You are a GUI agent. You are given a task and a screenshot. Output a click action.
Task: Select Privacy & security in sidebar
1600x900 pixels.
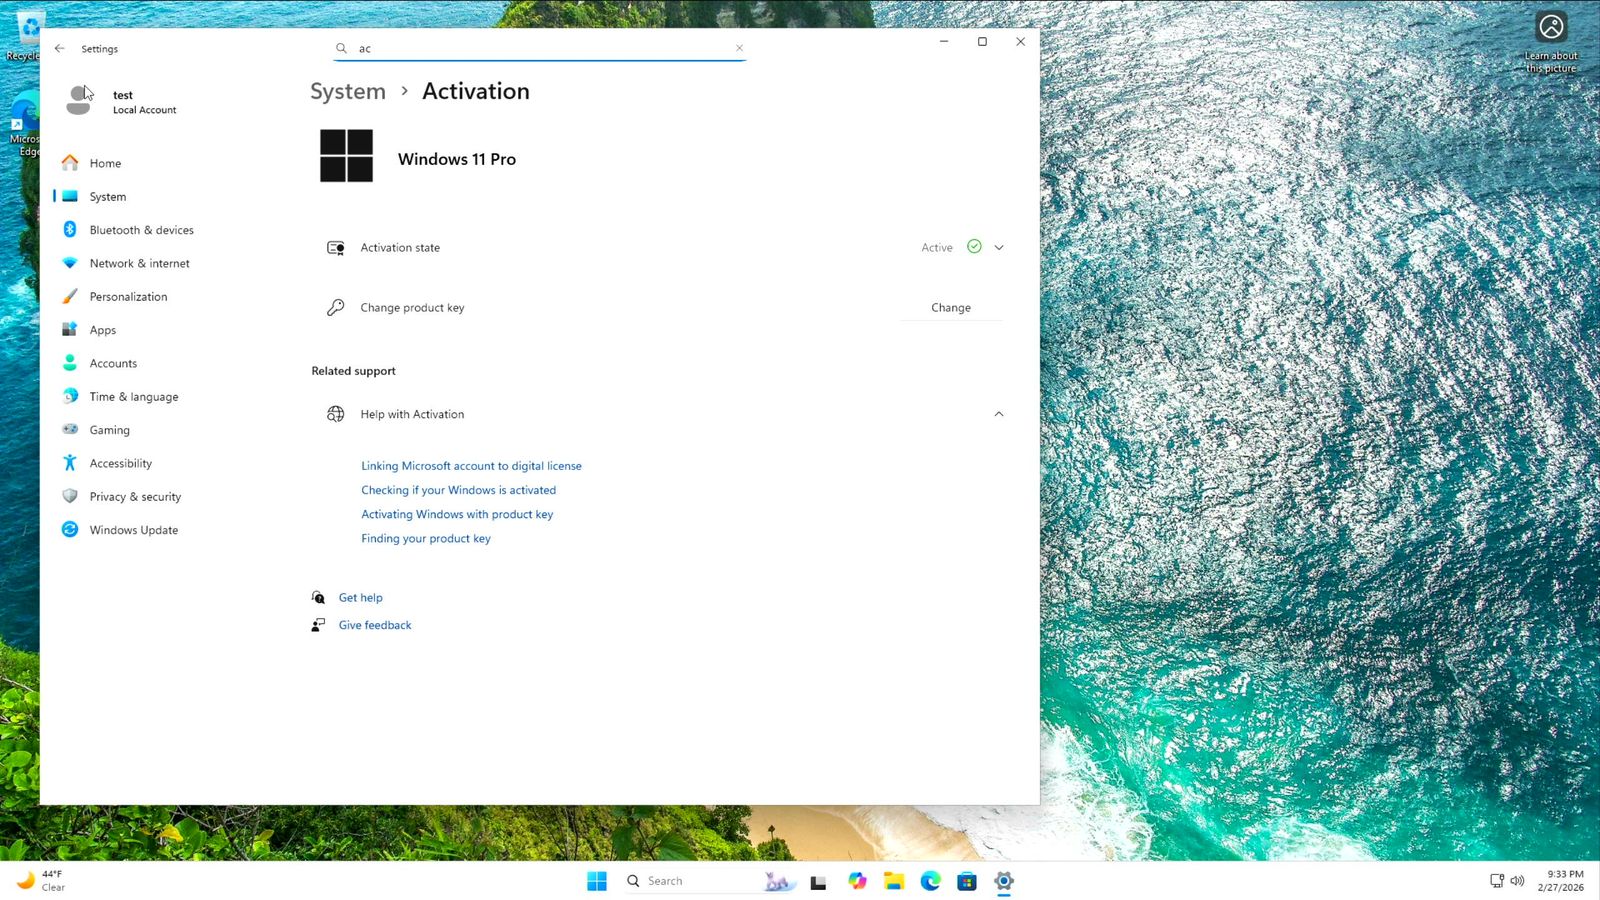pyautogui.click(x=135, y=497)
